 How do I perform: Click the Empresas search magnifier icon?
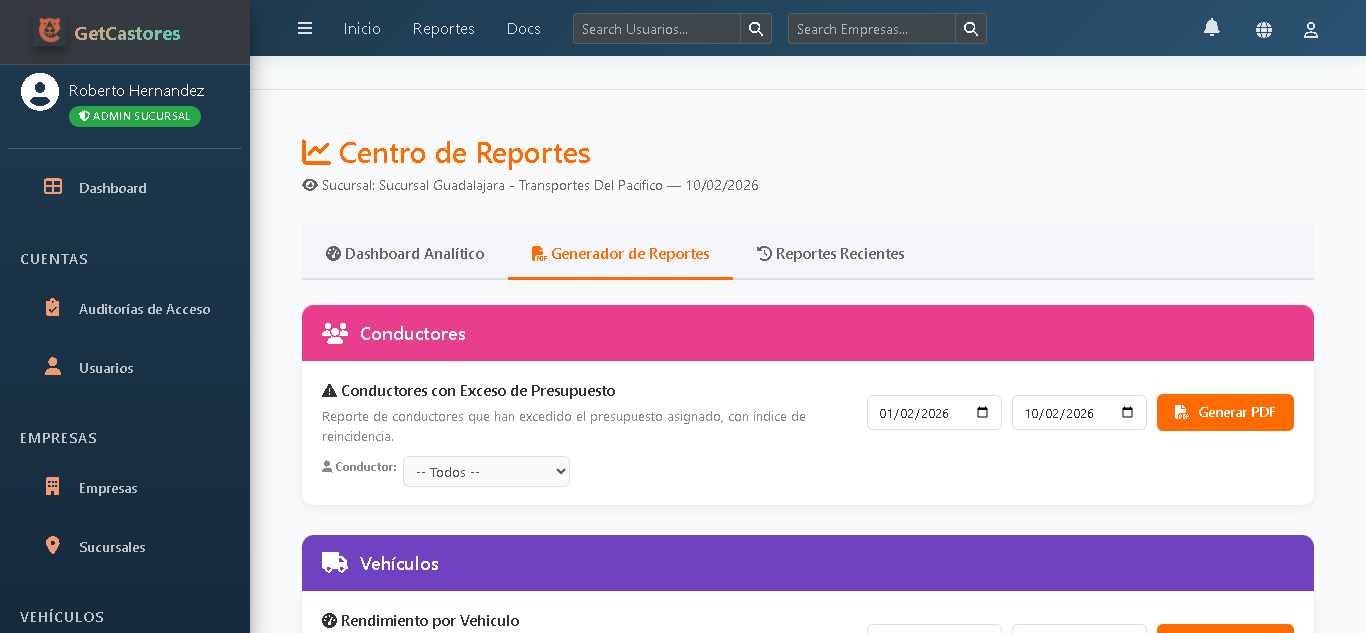tap(970, 28)
